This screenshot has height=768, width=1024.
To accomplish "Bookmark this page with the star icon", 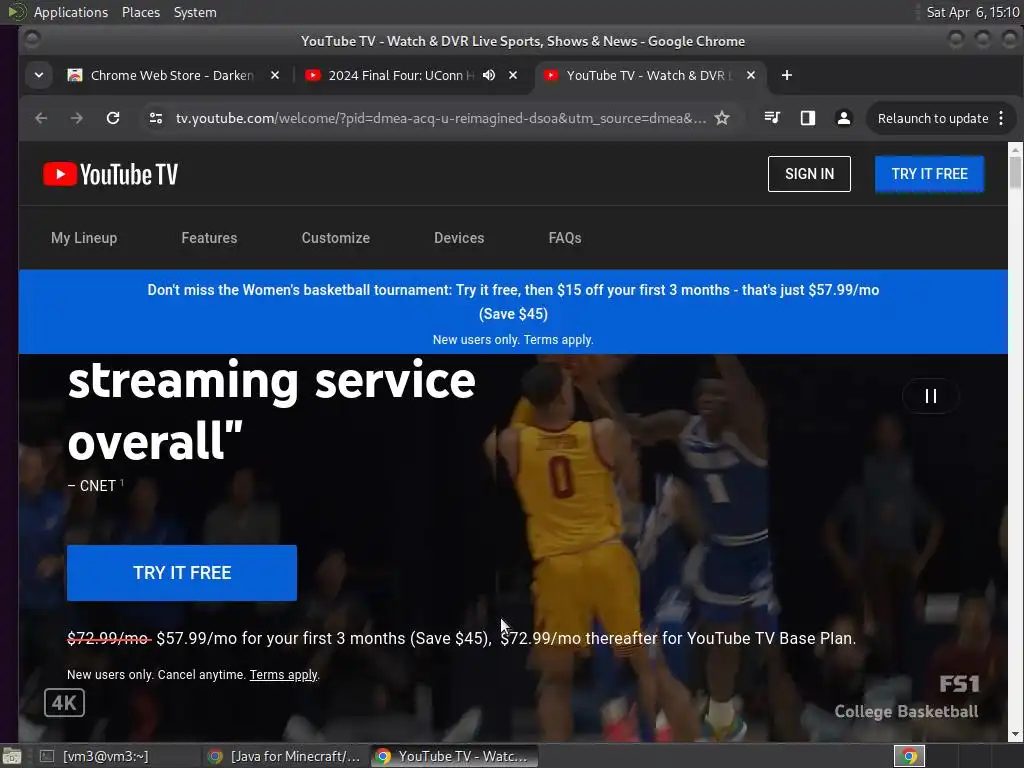I will 722,118.
